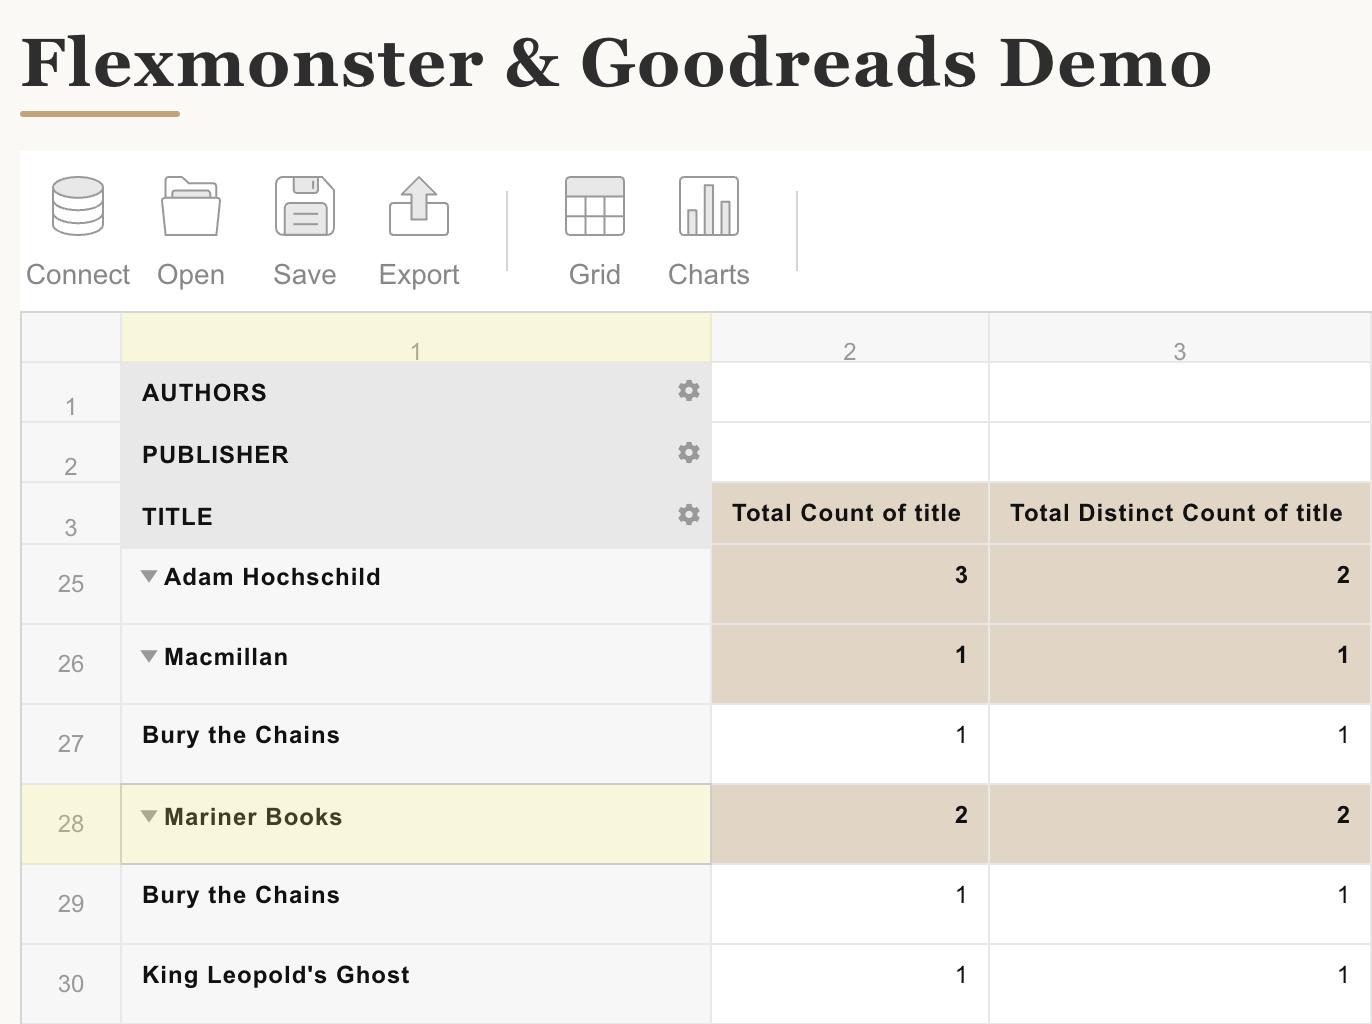The image size is (1372, 1024).
Task: Switch to Grid view icon
Action: pos(594,228)
